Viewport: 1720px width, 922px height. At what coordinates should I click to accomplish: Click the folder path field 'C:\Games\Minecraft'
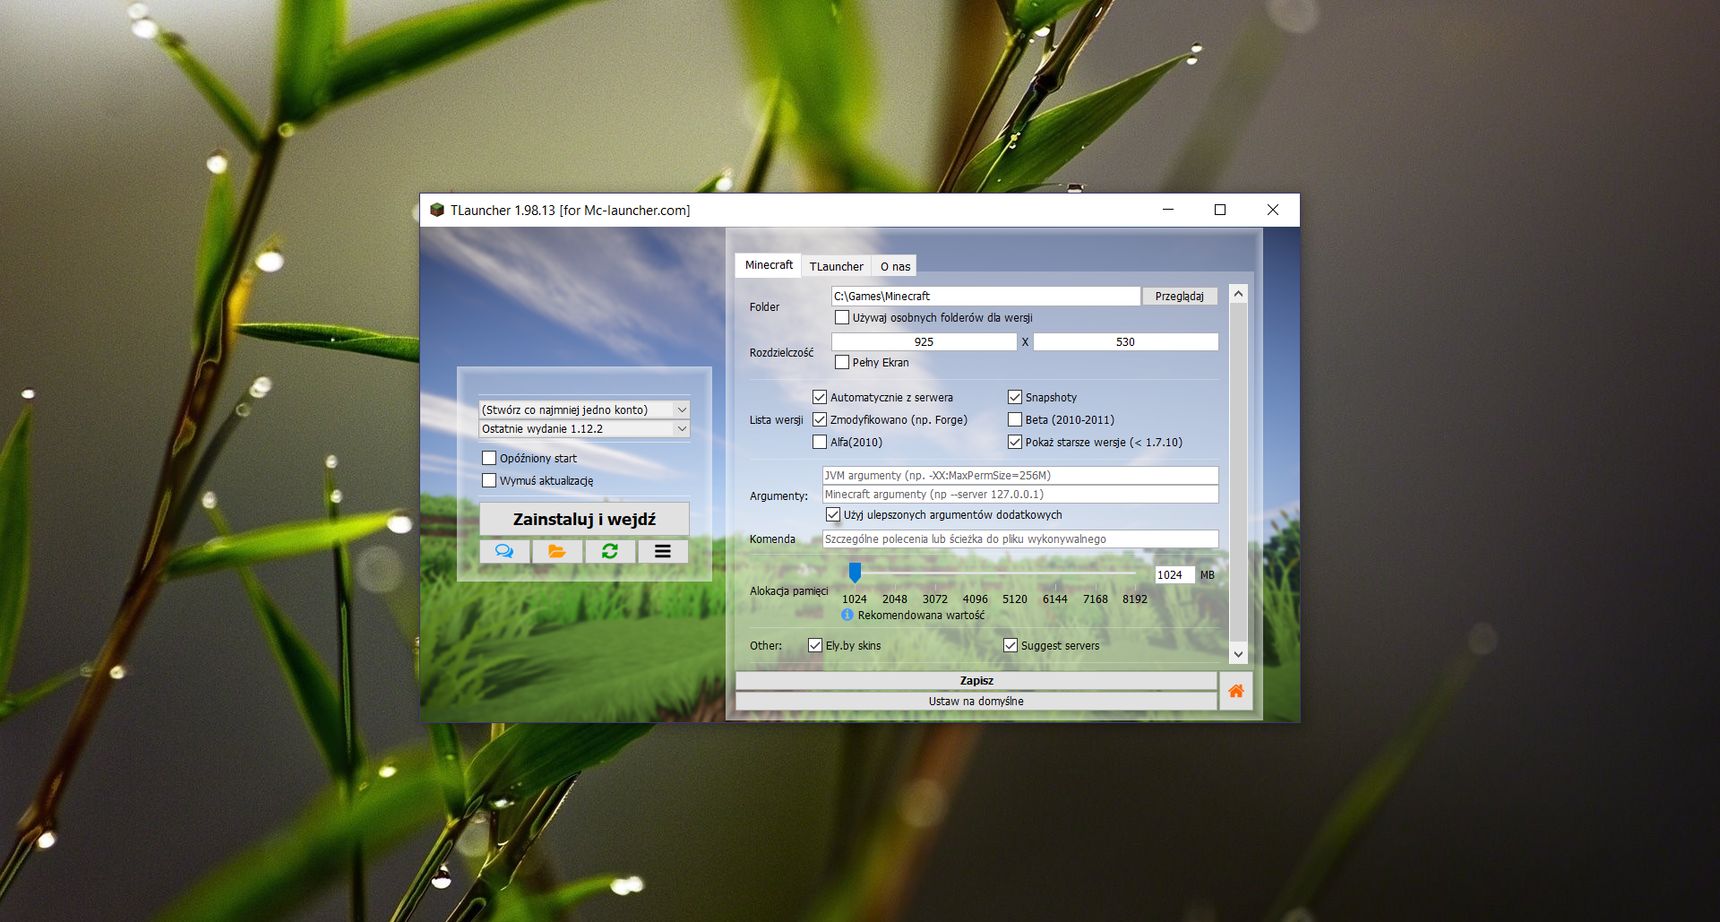pos(986,296)
